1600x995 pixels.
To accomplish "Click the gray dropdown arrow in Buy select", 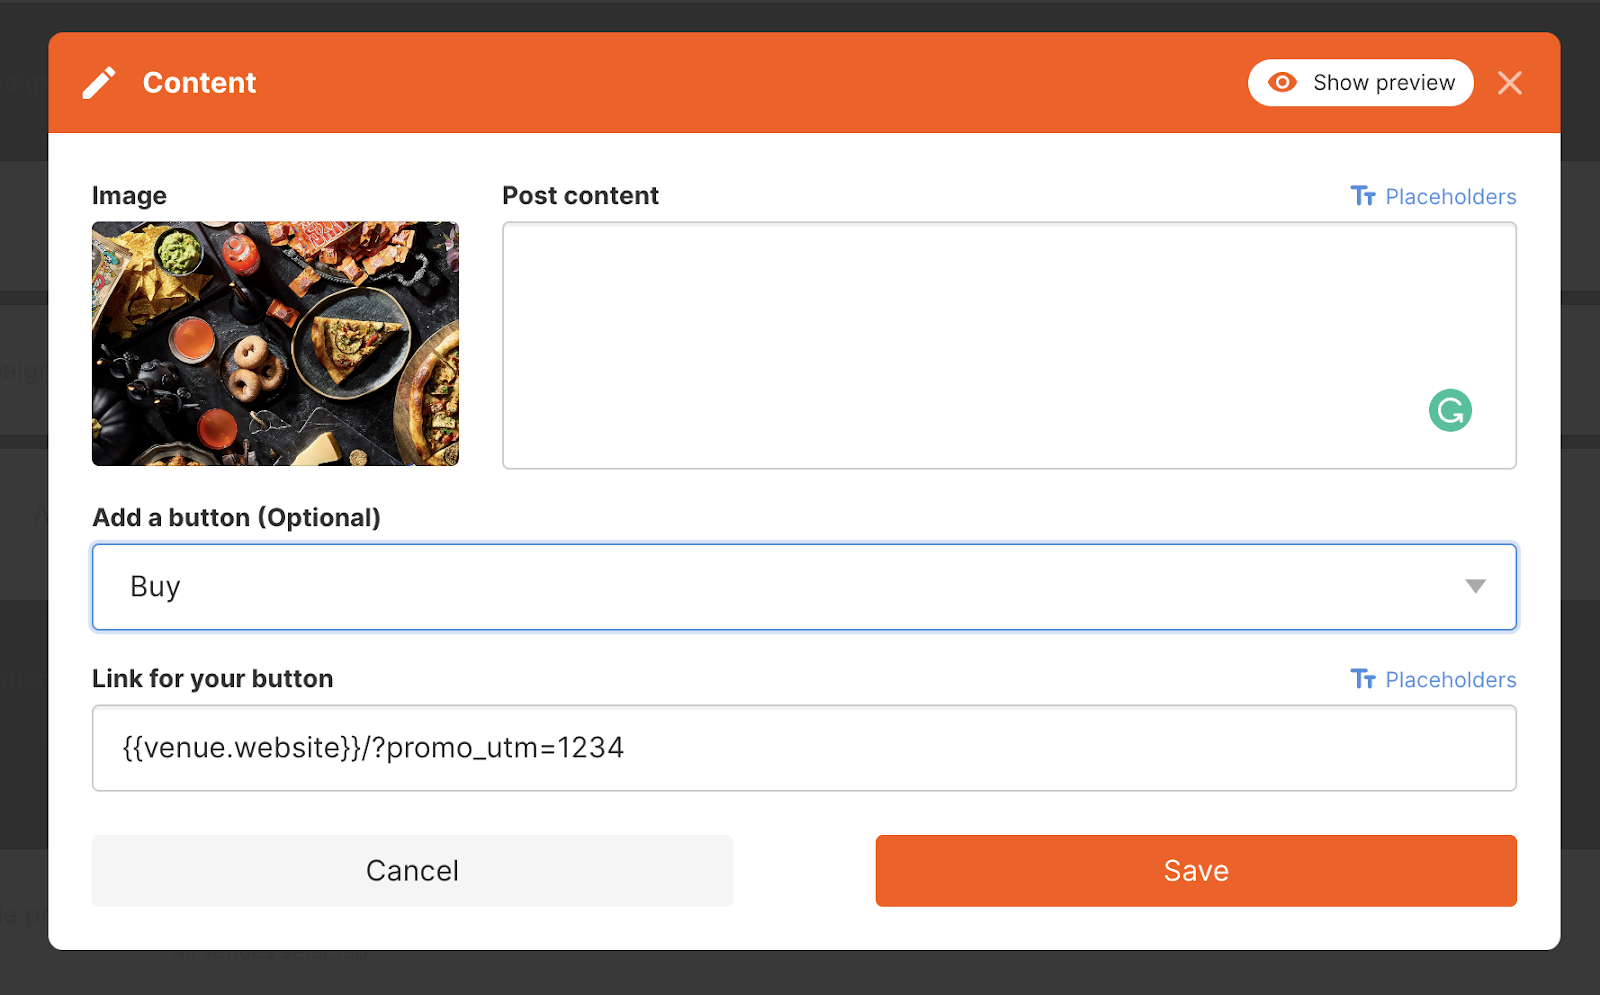I will (1475, 587).
